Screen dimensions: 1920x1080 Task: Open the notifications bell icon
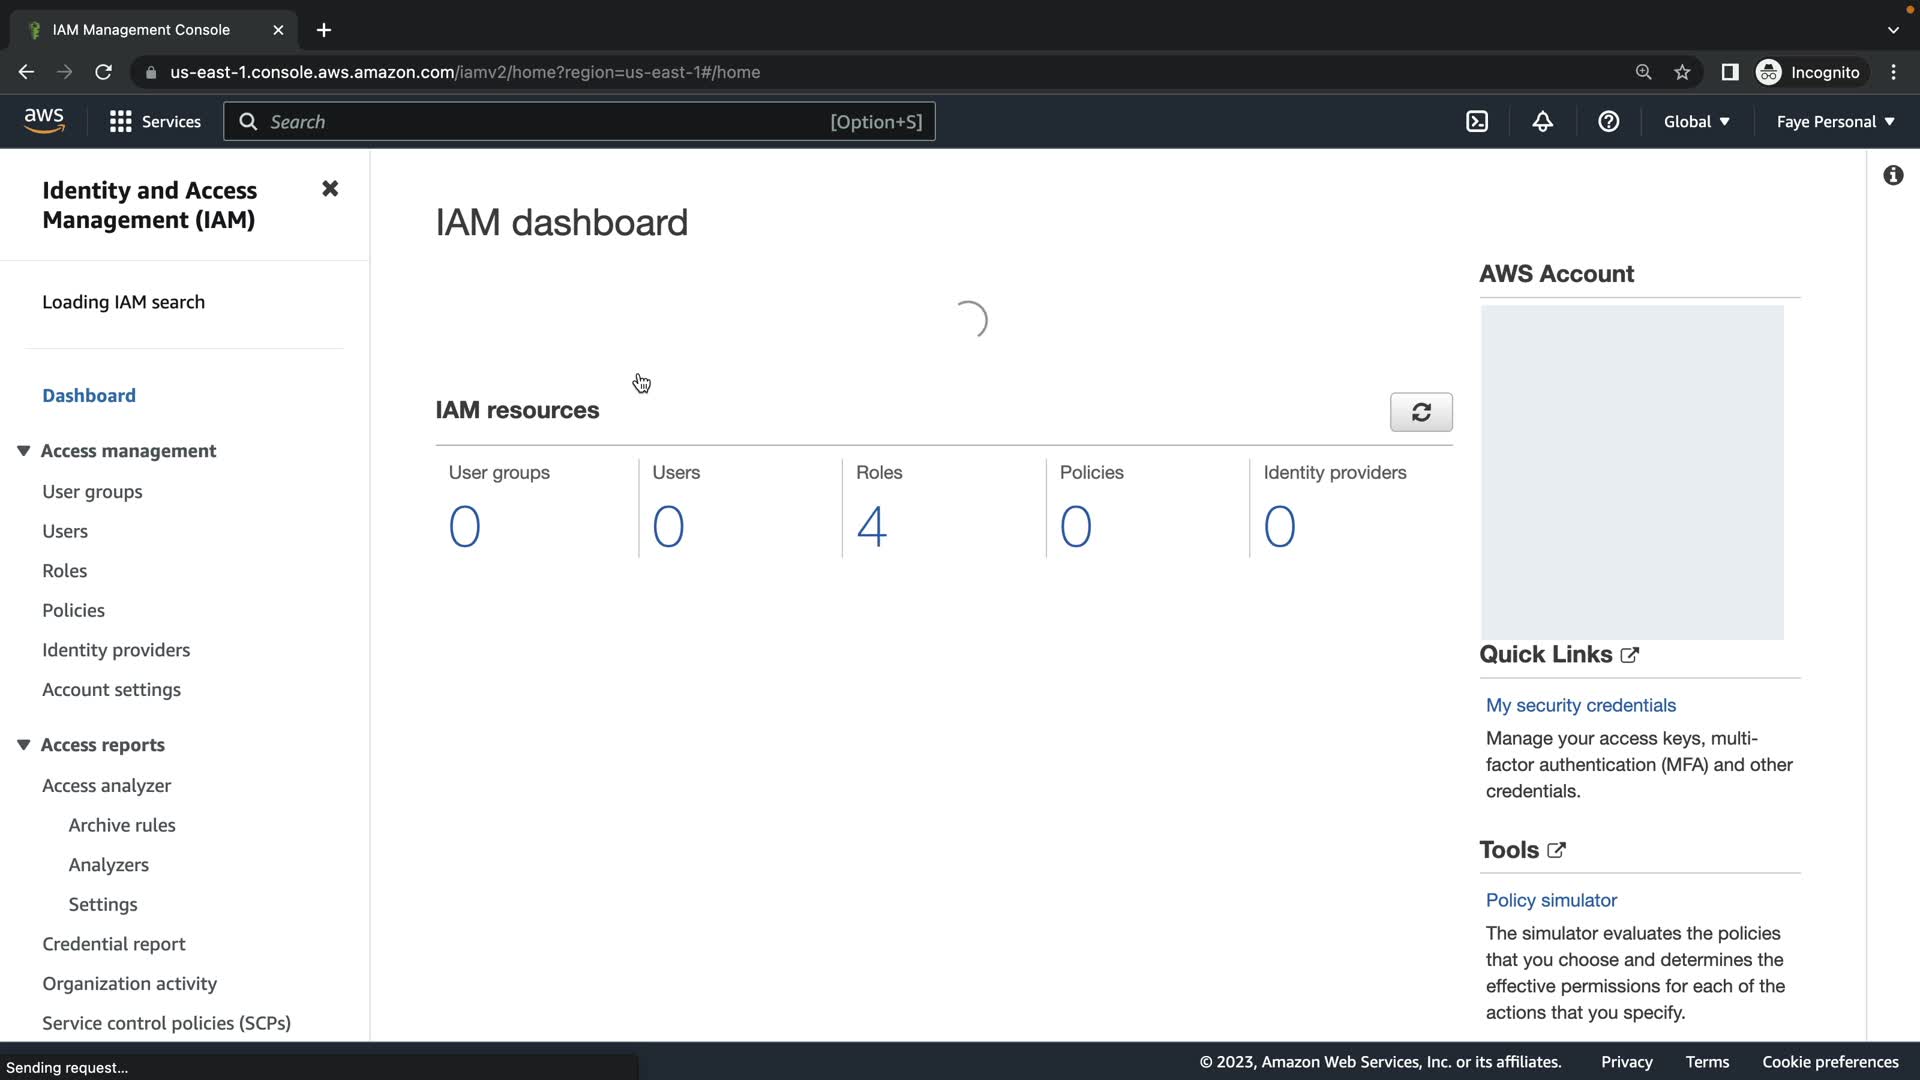click(1542, 122)
